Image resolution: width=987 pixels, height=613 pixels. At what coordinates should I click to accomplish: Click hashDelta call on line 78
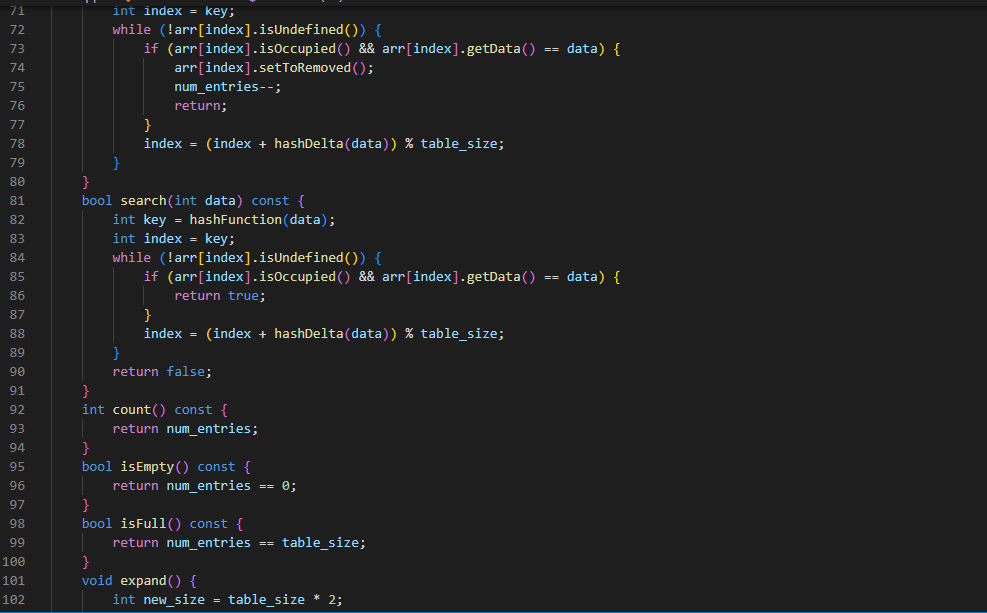pos(308,143)
